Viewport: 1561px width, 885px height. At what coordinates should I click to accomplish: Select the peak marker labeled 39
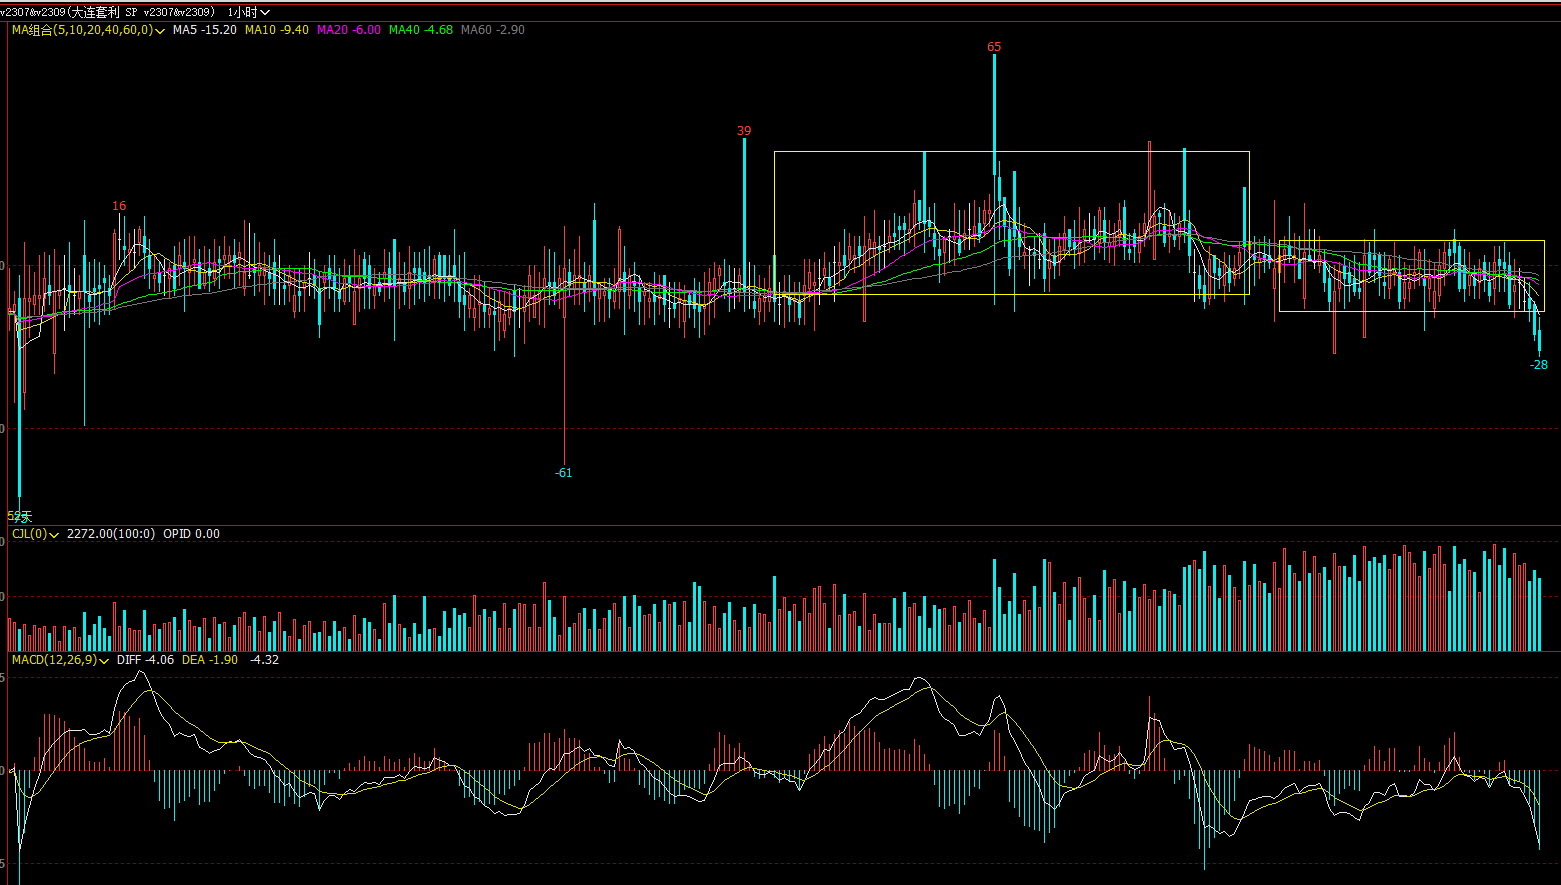pyautogui.click(x=744, y=131)
